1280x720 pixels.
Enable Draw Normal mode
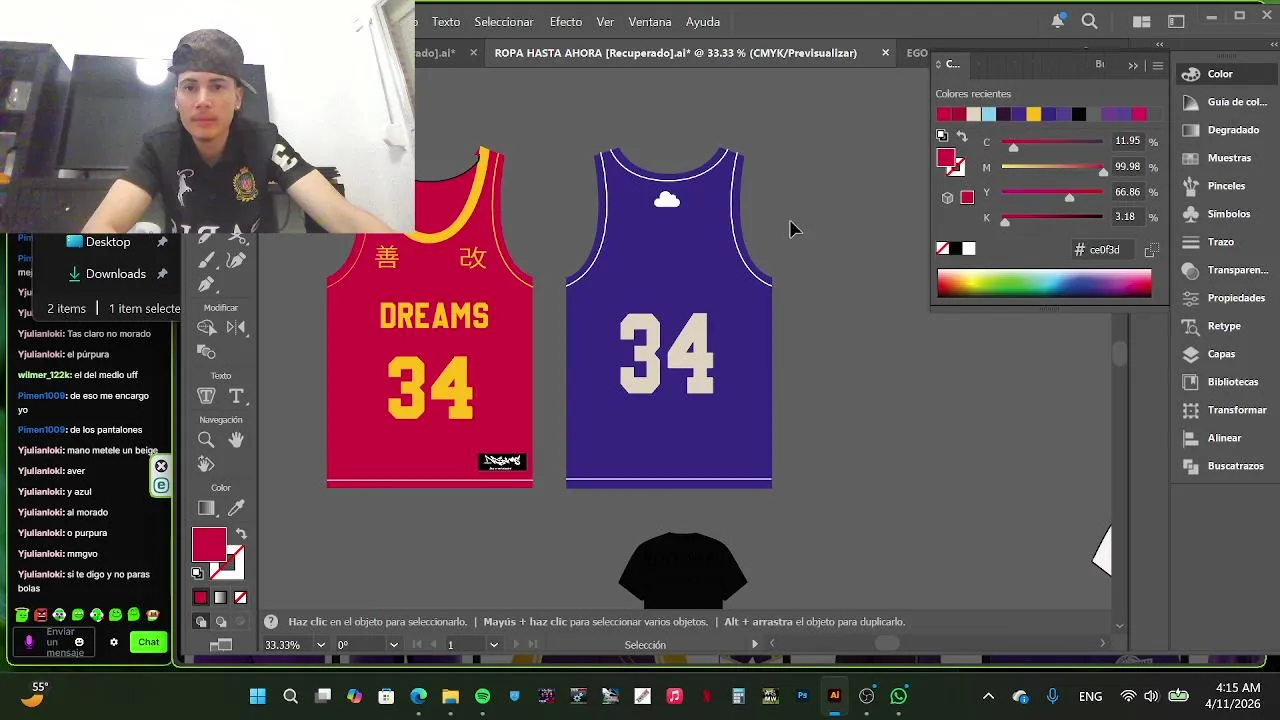[x=201, y=622]
